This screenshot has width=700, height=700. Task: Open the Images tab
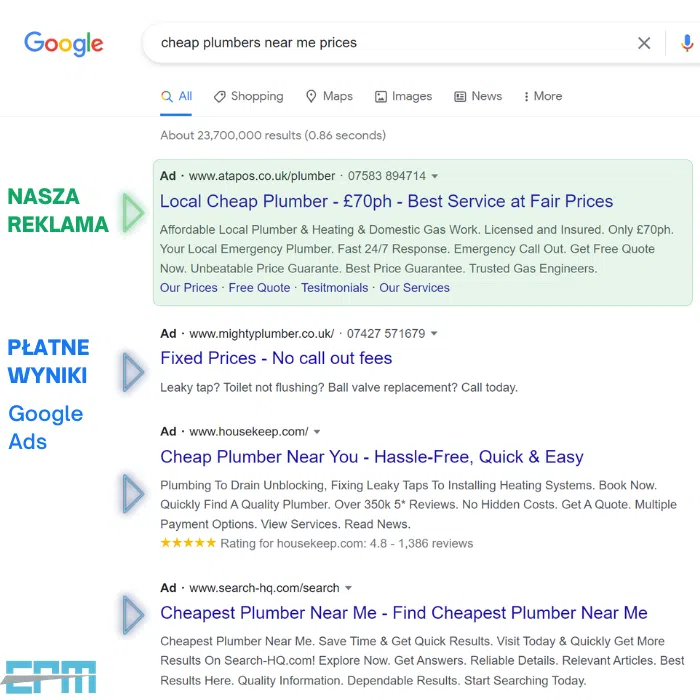point(404,96)
